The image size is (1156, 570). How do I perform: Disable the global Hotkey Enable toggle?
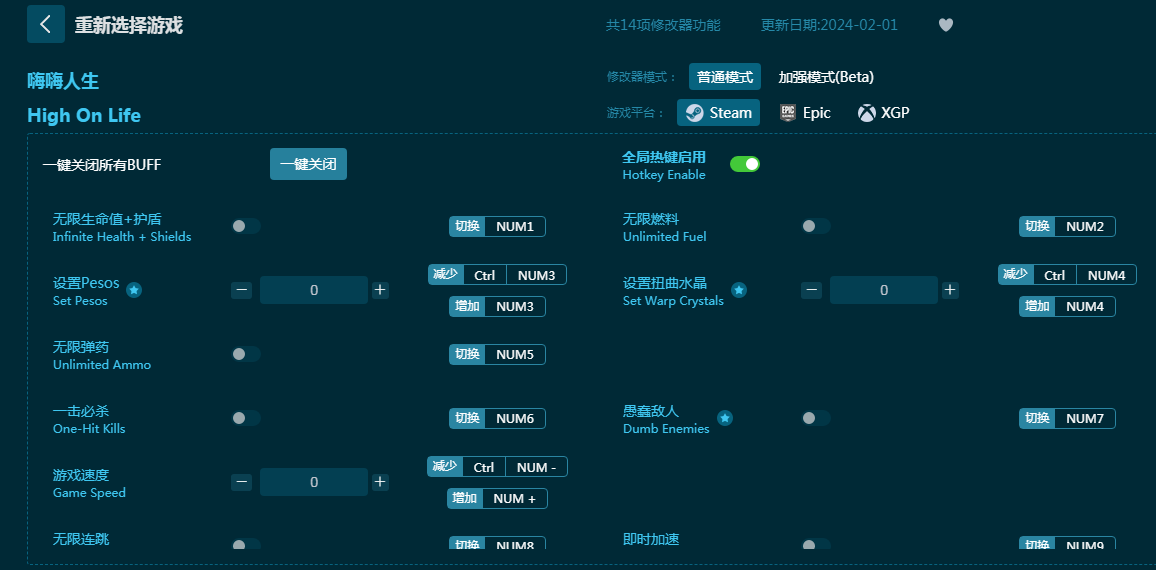(744, 164)
